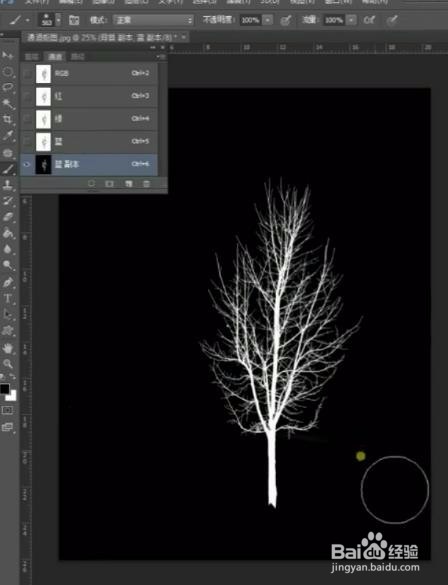
Task: Toggle the Brush panel
Action: pyautogui.click(x=74, y=20)
